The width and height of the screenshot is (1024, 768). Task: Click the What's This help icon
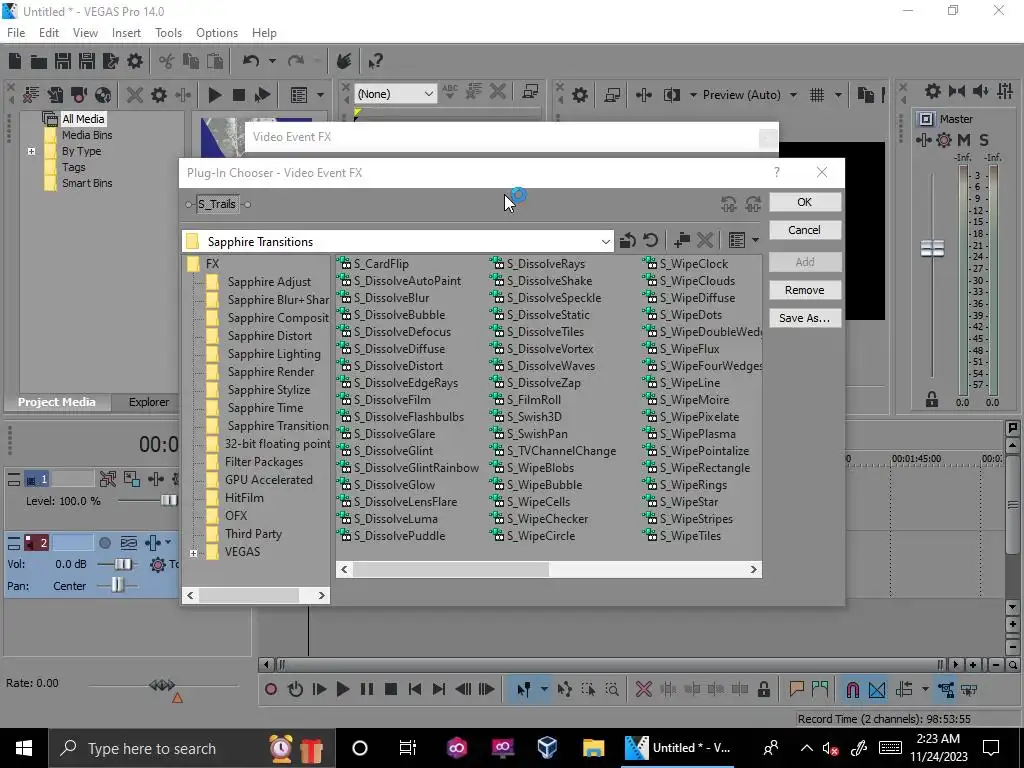[375, 61]
